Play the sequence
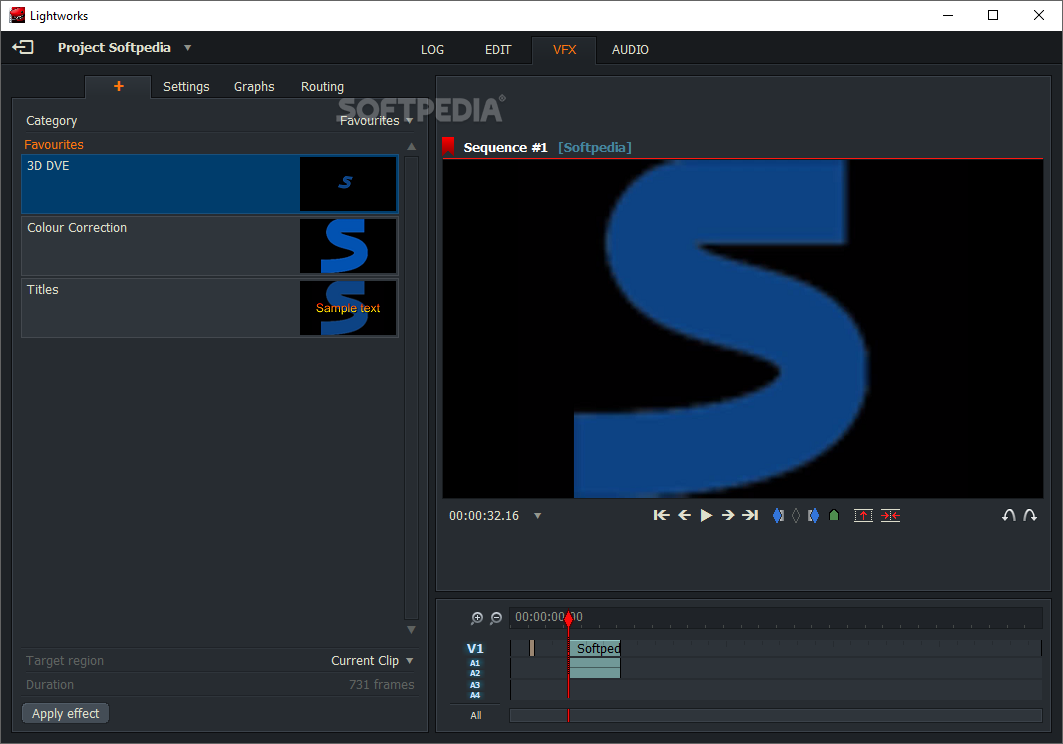Image resolution: width=1063 pixels, height=744 pixels. point(706,515)
